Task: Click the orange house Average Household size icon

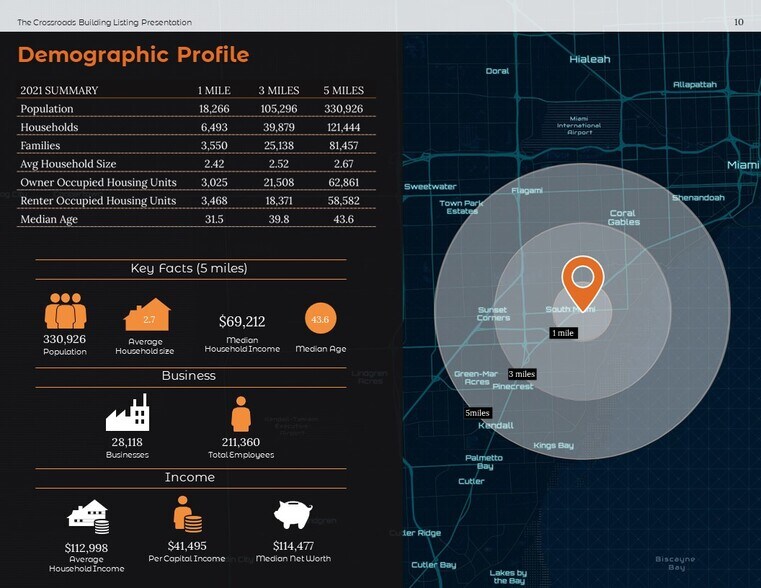Action: coord(147,315)
